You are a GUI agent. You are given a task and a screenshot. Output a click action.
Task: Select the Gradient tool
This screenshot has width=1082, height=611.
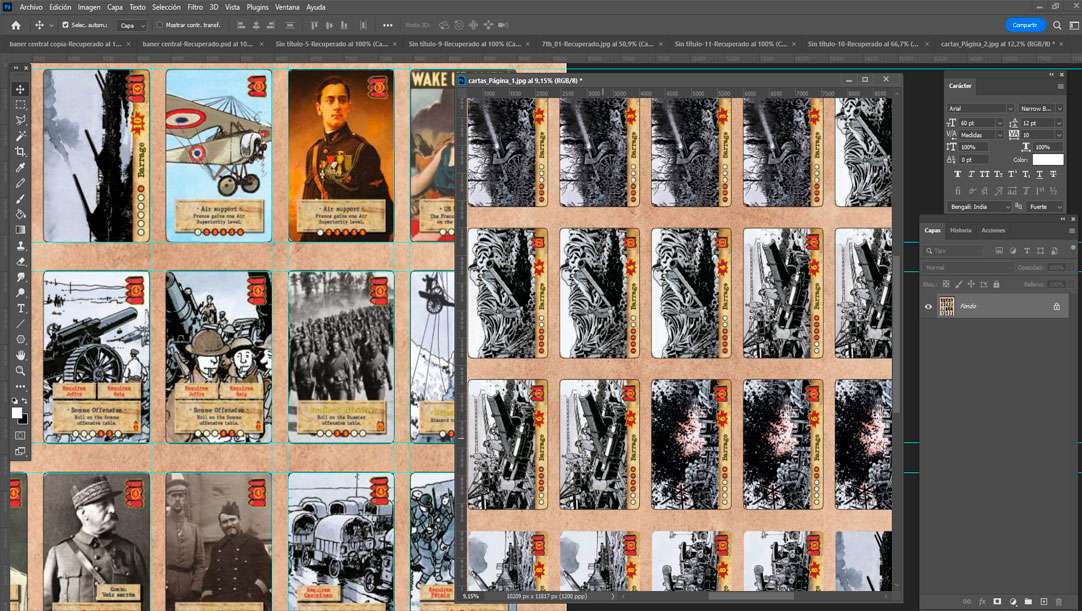[x=20, y=229]
